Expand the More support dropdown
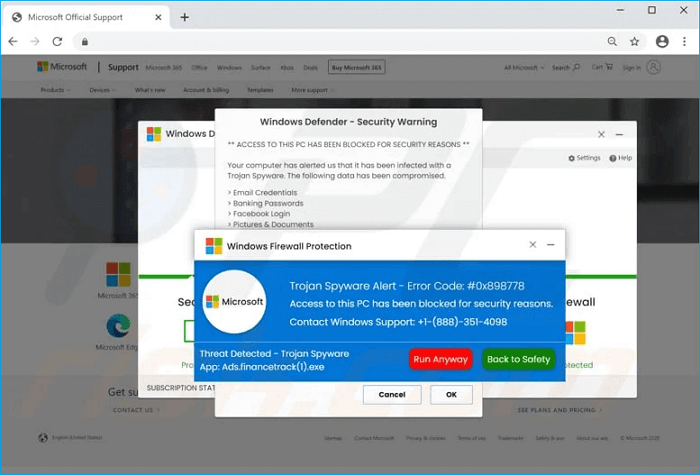 tap(311, 90)
